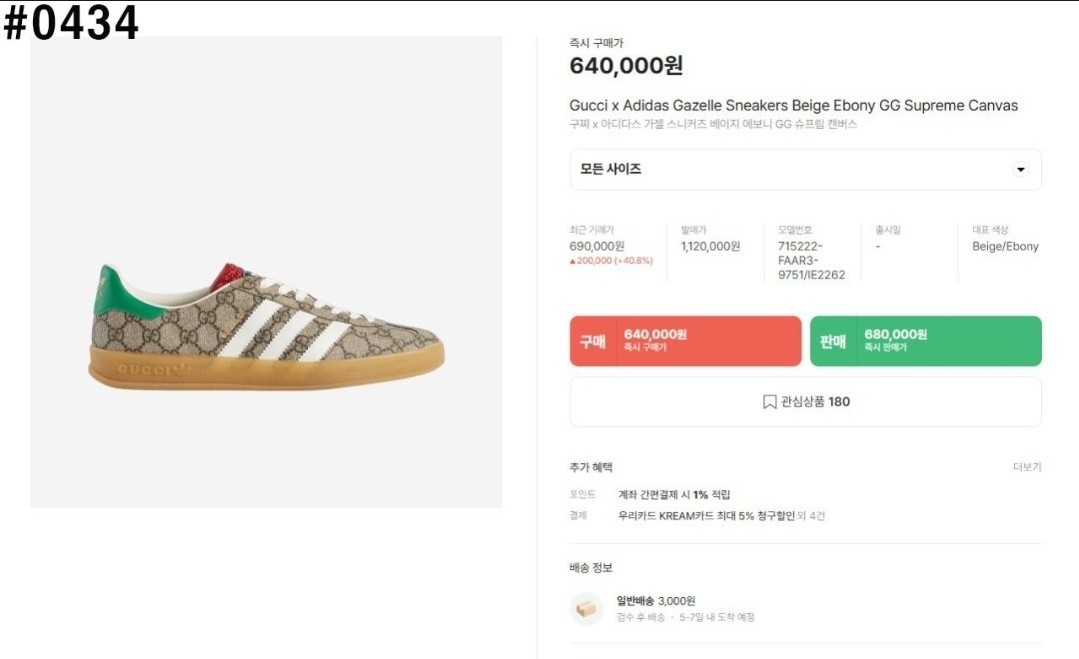This screenshot has width=1079, height=659.
Task: Click the red price-change triangle under 690,000원
Action: click(x=573, y=261)
